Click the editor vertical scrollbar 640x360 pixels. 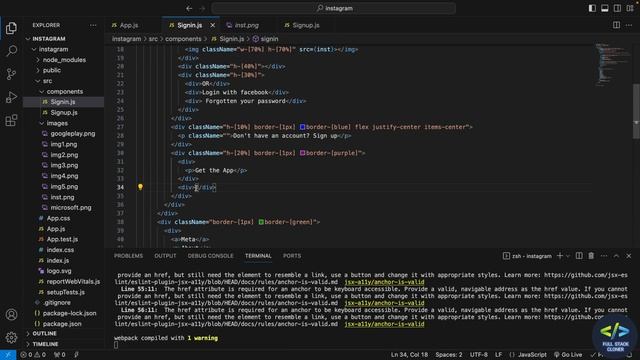tap(636, 111)
